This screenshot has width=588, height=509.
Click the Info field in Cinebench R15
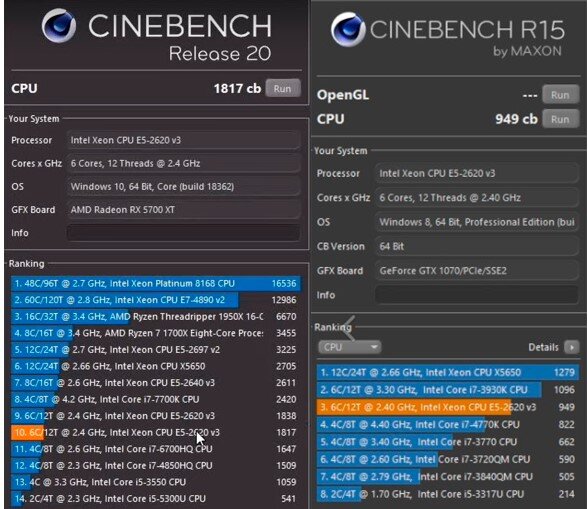(477, 295)
